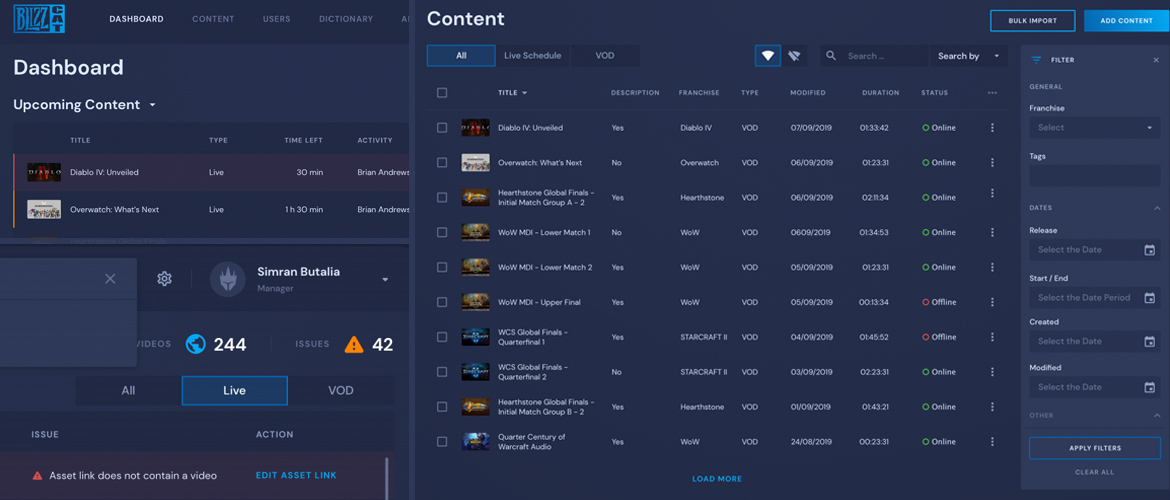Click the Load More link
The image size is (1170, 500).
717,479
